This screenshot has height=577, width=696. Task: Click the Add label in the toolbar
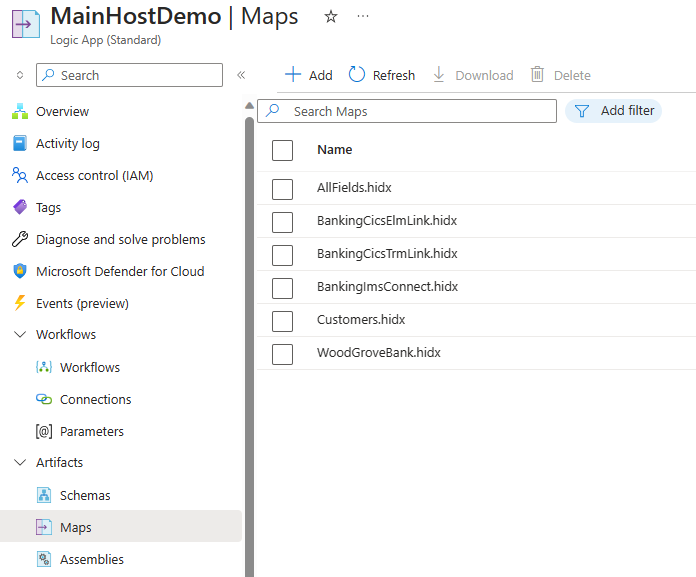[x=320, y=75]
